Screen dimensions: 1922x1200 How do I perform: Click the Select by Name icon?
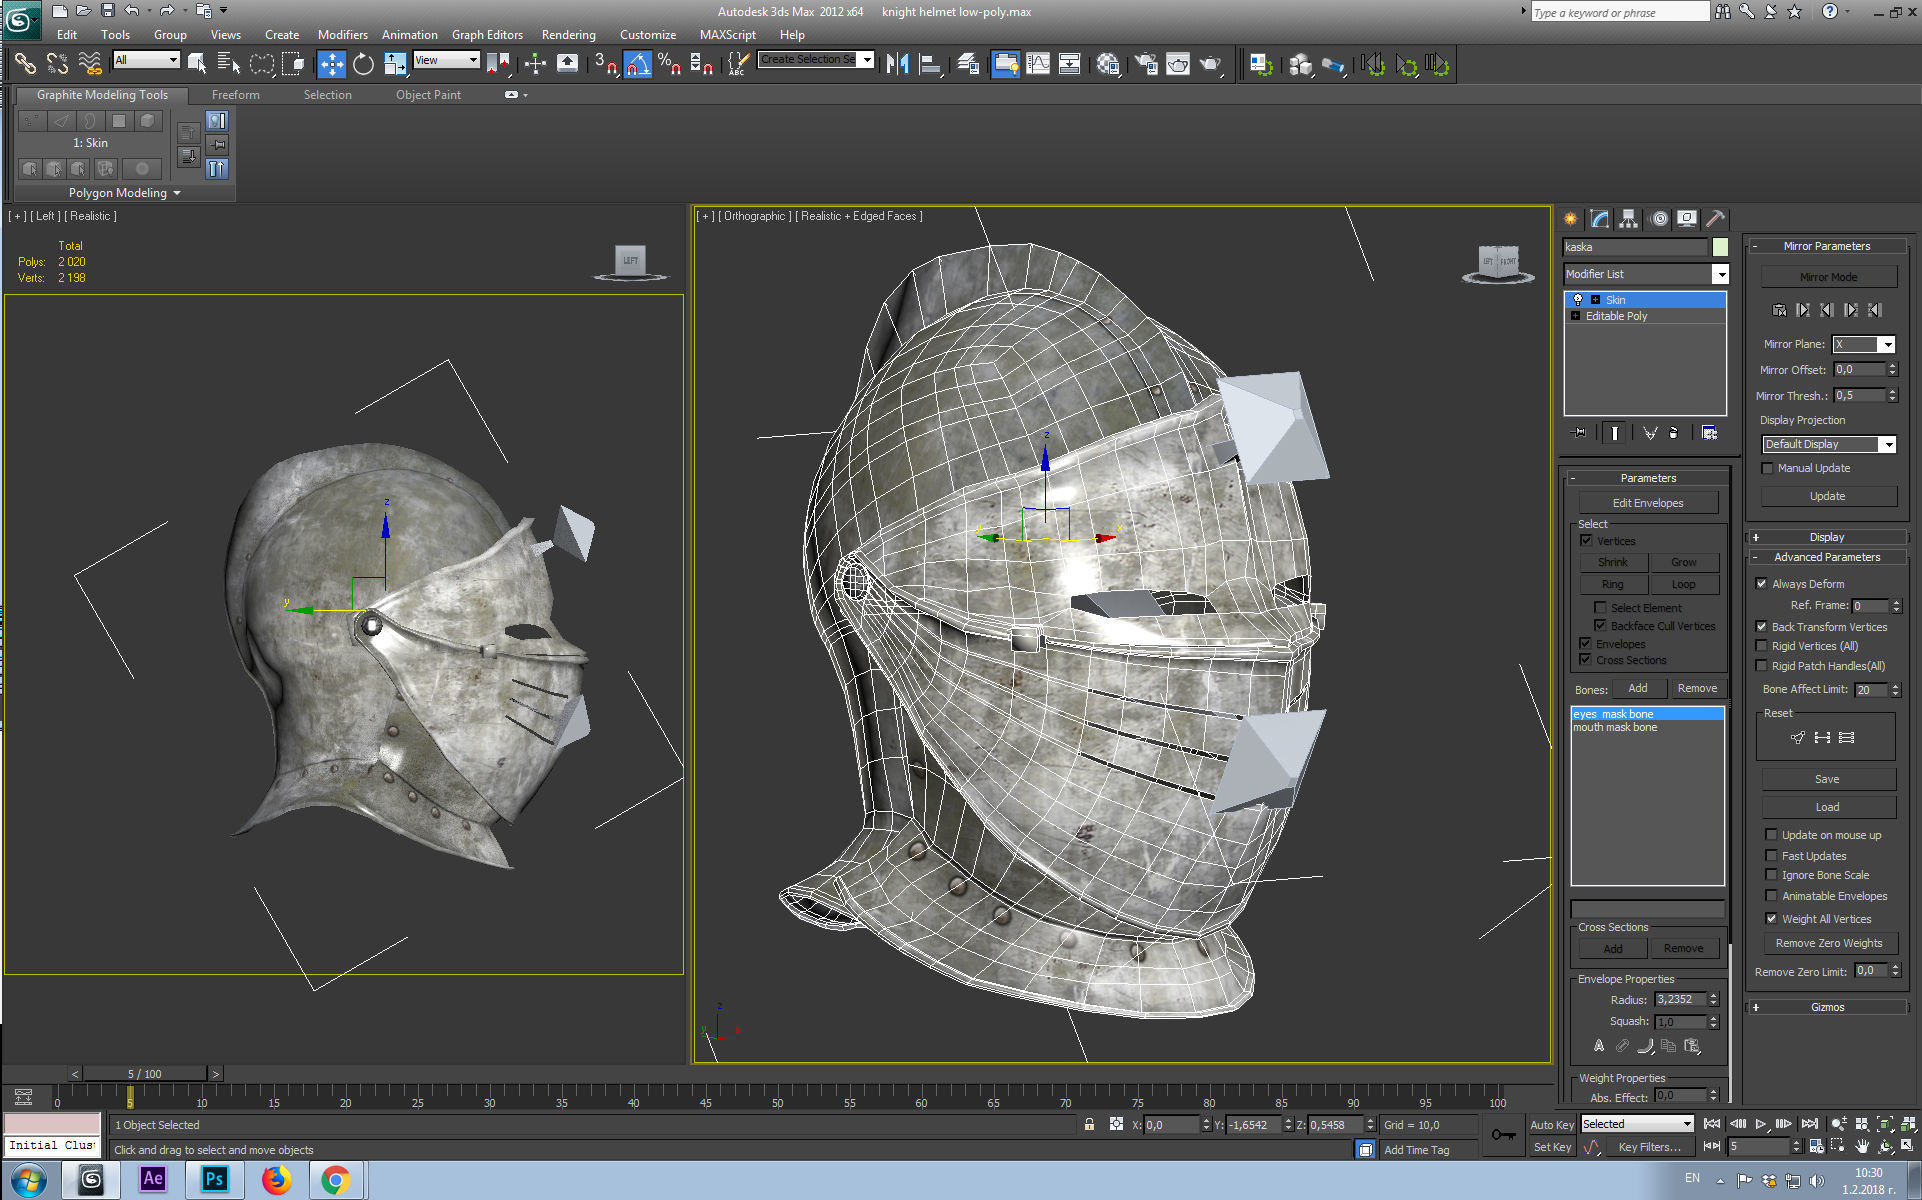(x=228, y=64)
